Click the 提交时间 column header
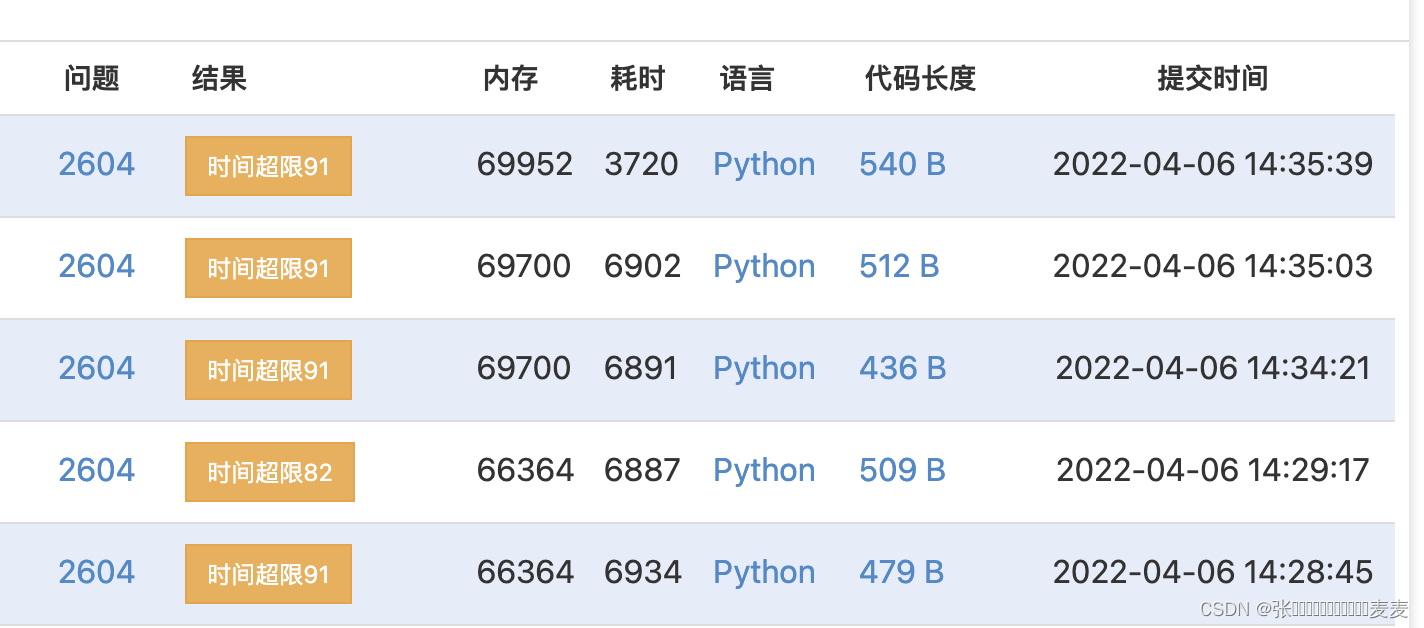 1212,78
